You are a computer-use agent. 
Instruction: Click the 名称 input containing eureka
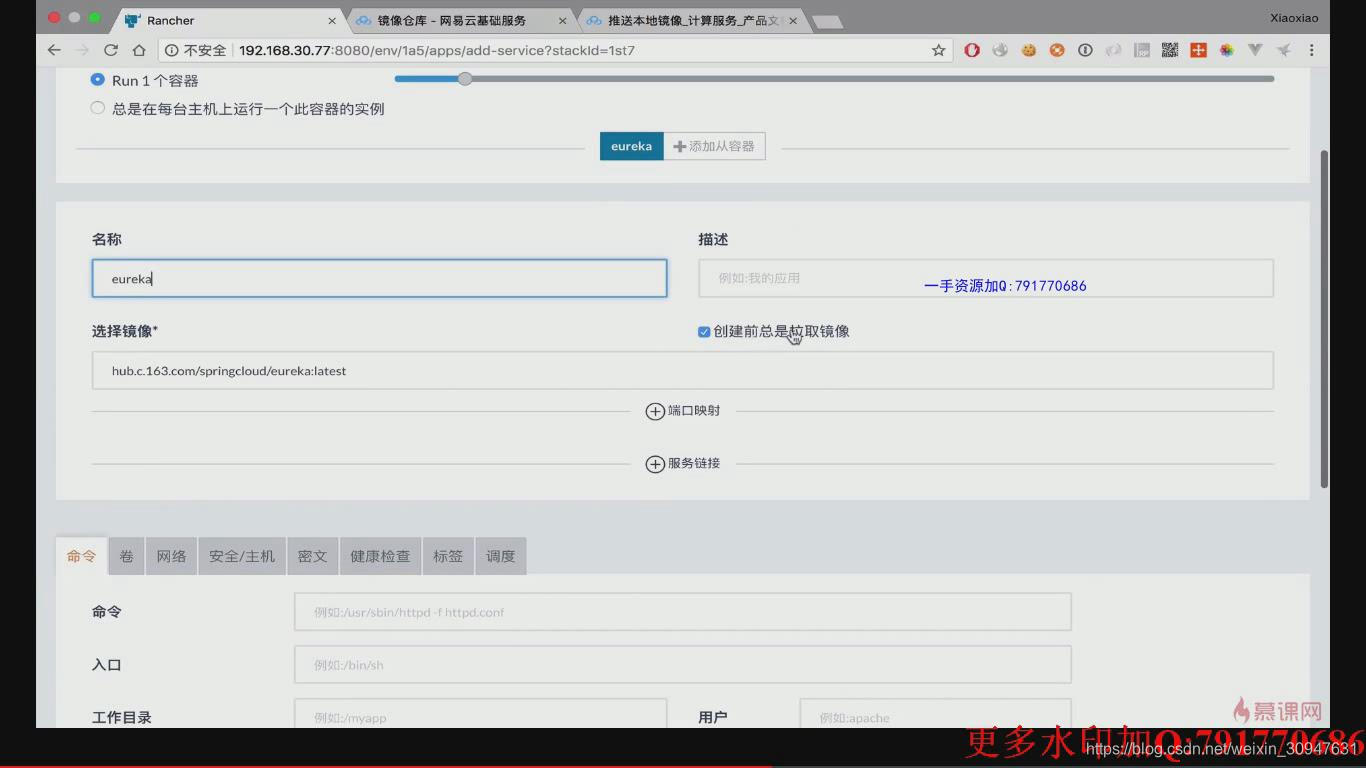[379, 279]
